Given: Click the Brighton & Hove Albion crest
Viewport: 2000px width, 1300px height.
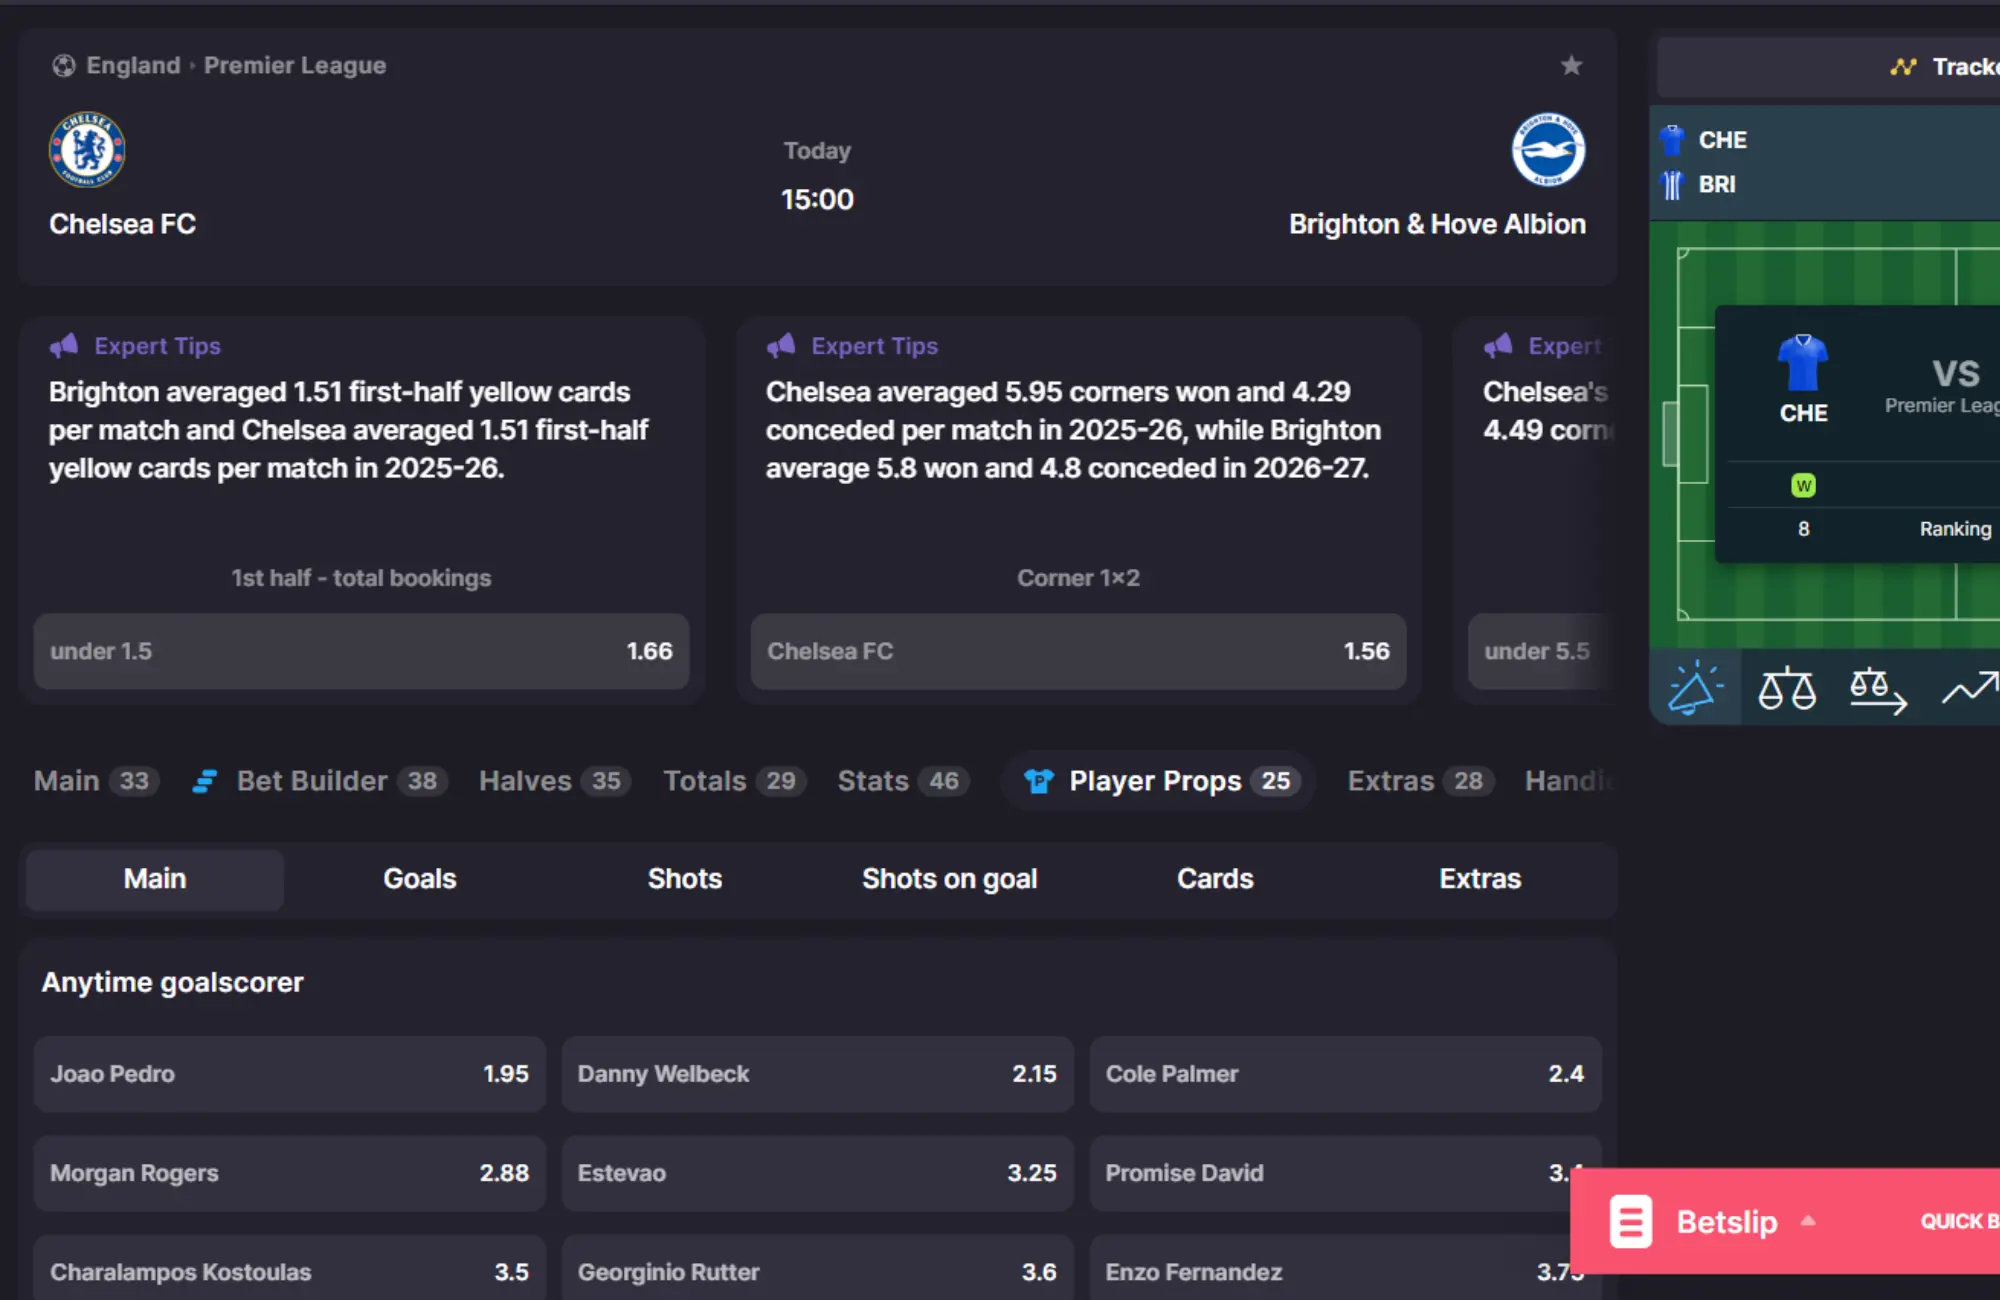Looking at the screenshot, I should pos(1548,150).
